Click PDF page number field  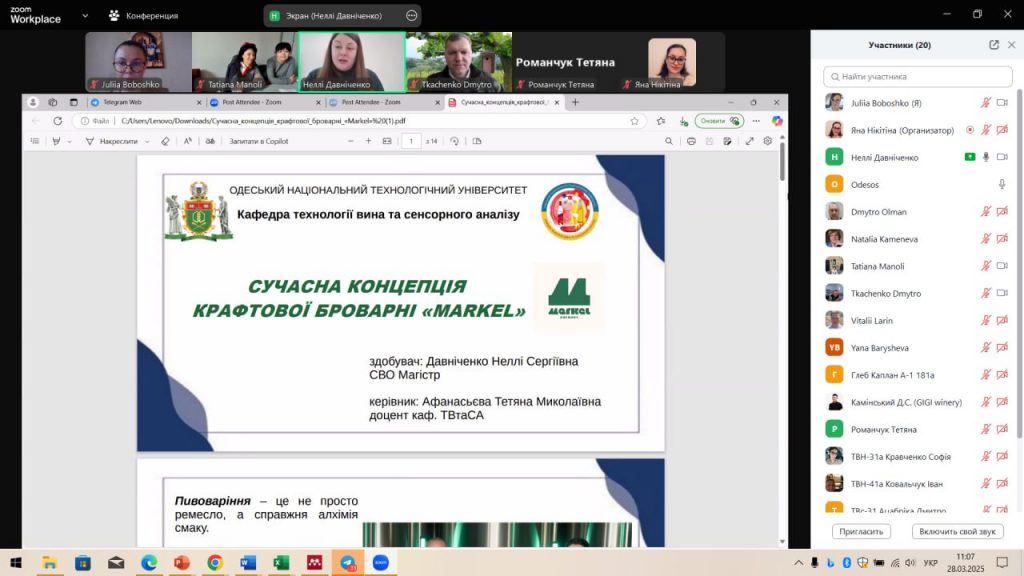point(411,141)
